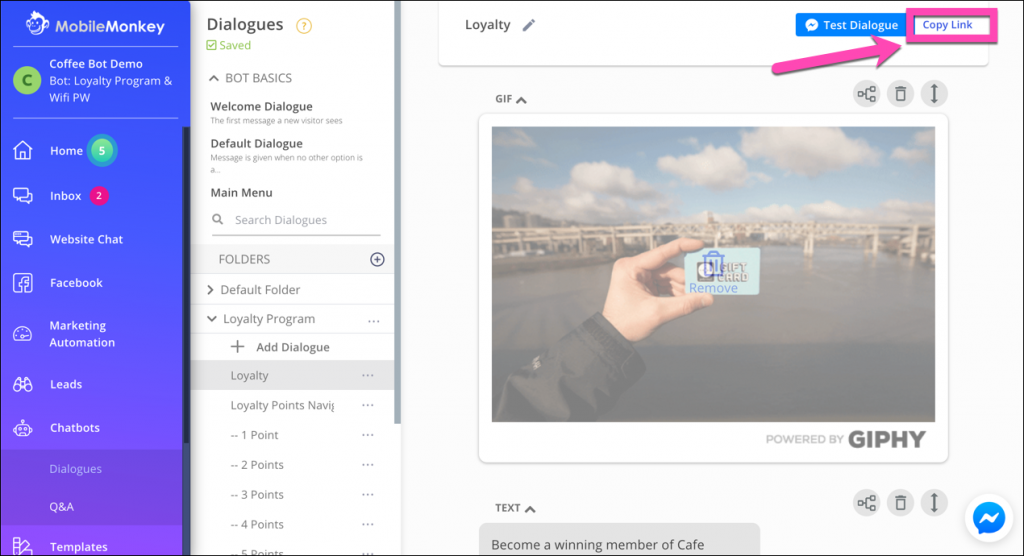
Task: Open the Dialogues help question icon
Action: [304, 25]
